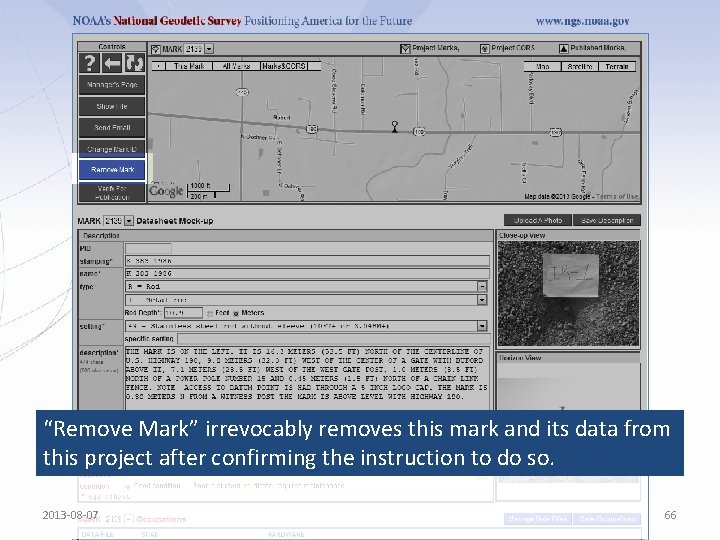Image resolution: width=720 pixels, height=540 pixels.
Task: Show All Marks on the map
Action: pos(236,66)
